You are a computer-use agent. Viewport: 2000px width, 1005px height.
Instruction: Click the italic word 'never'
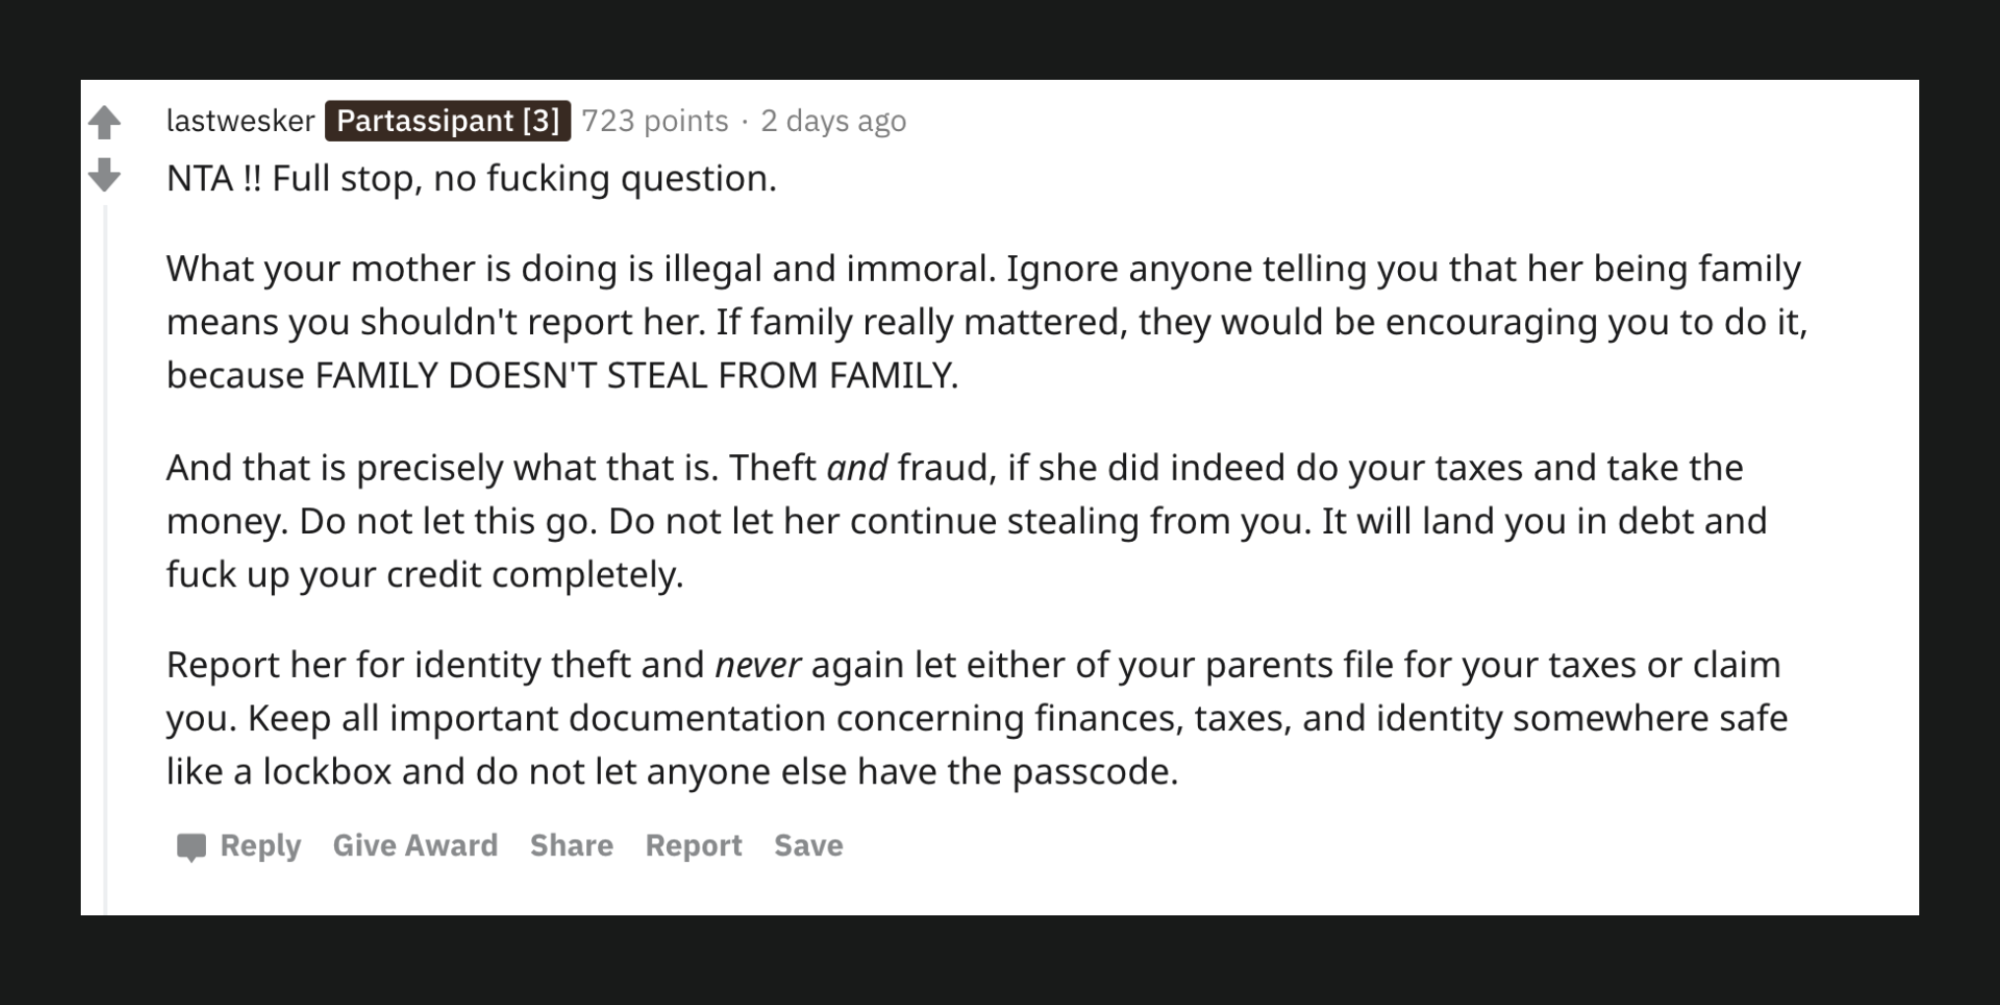coord(757,665)
